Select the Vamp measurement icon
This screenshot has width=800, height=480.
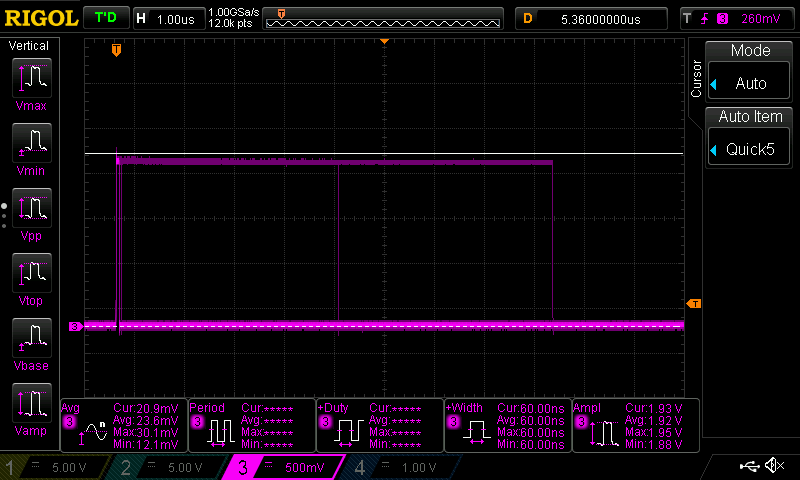31,404
